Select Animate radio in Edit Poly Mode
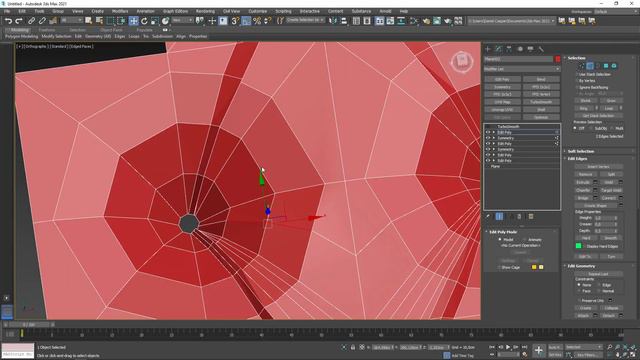Image resolution: width=640 pixels, height=360 pixels. [x=524, y=240]
